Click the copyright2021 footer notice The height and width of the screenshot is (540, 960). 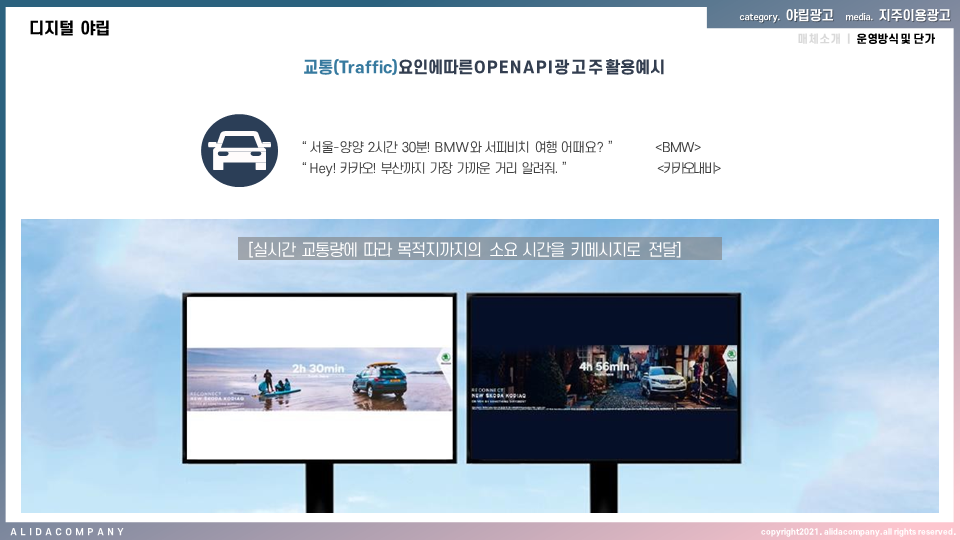[x=857, y=532]
